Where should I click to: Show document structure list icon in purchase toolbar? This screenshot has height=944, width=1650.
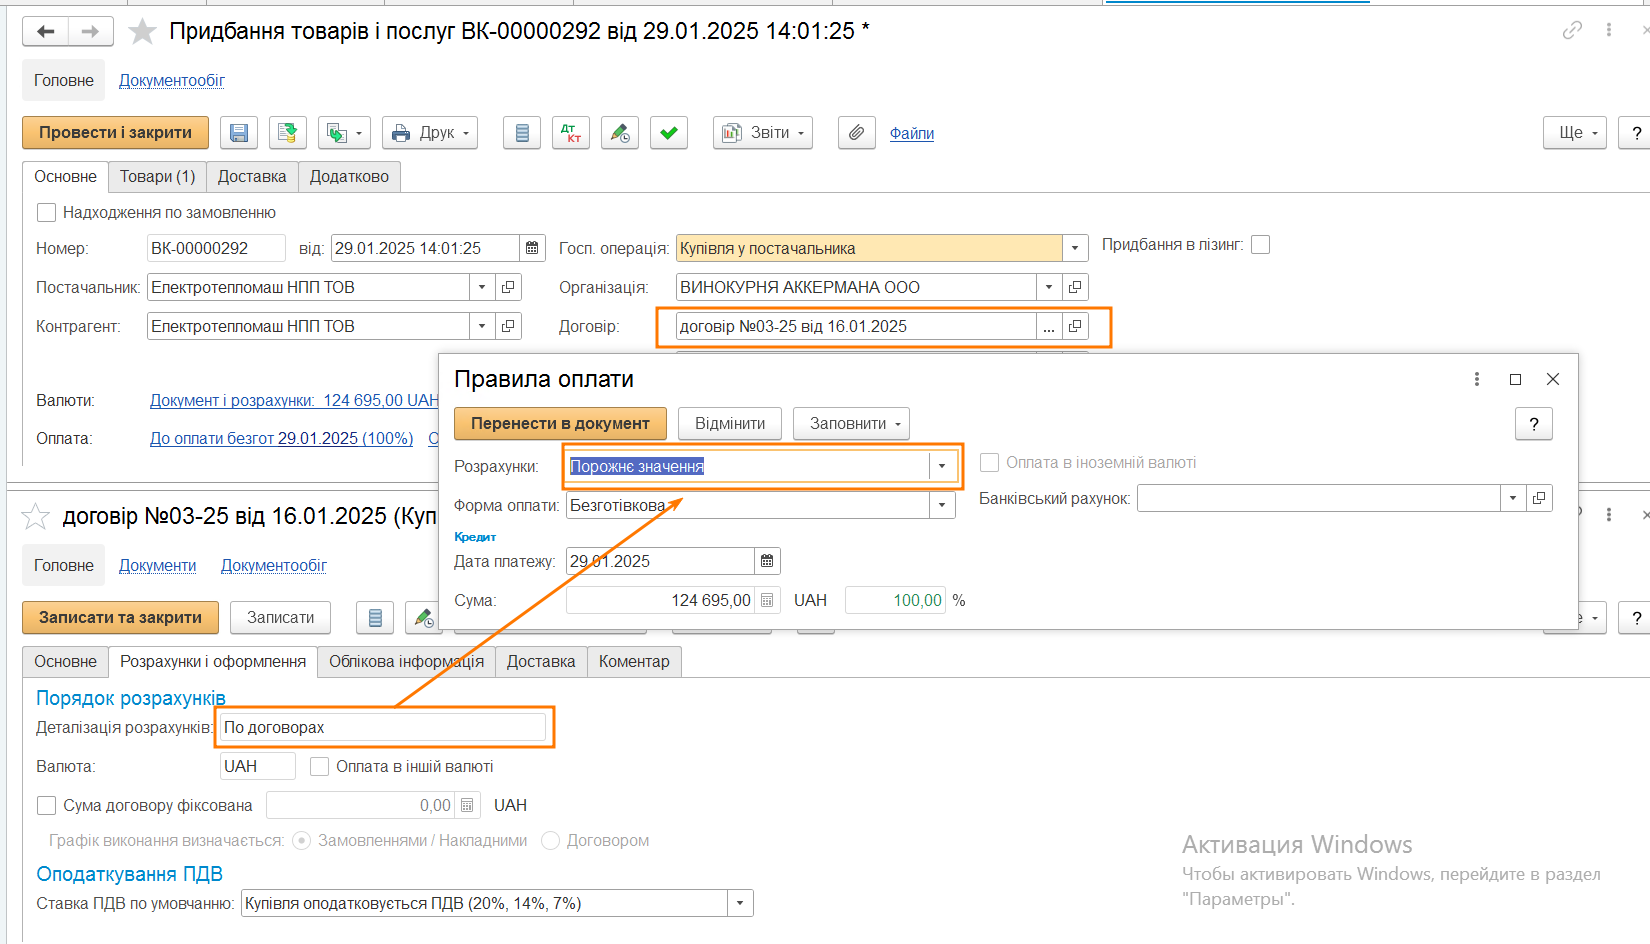[x=521, y=132]
